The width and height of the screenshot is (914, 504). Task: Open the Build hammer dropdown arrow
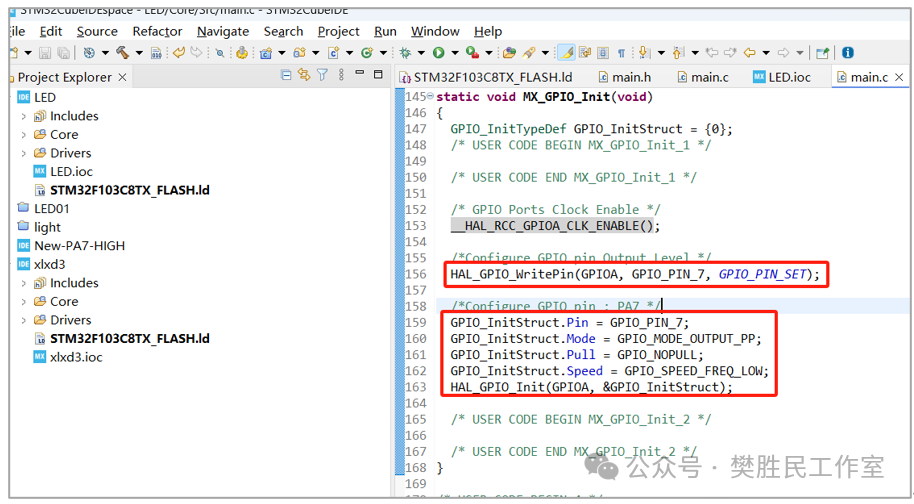[139, 53]
